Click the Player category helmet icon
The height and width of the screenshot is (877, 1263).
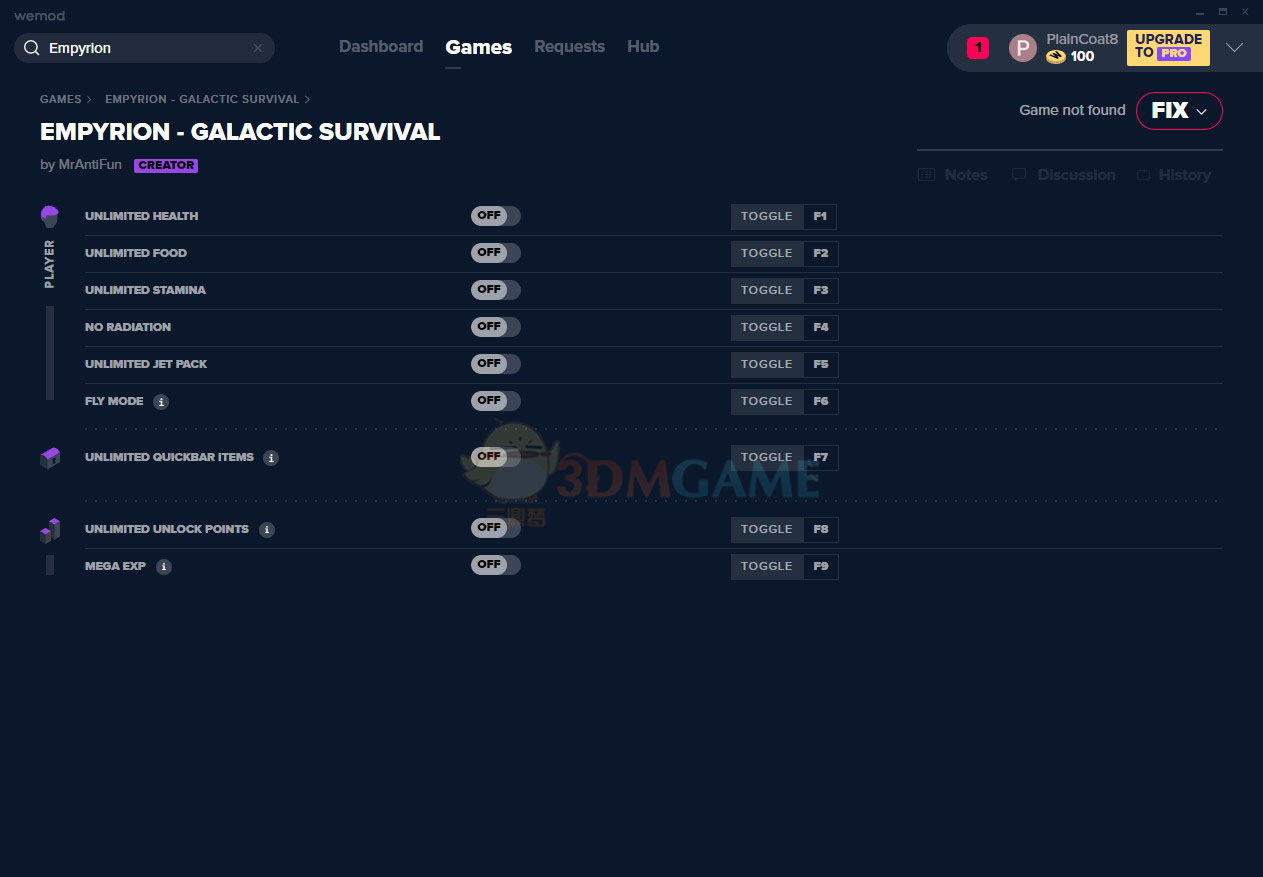[x=50, y=216]
